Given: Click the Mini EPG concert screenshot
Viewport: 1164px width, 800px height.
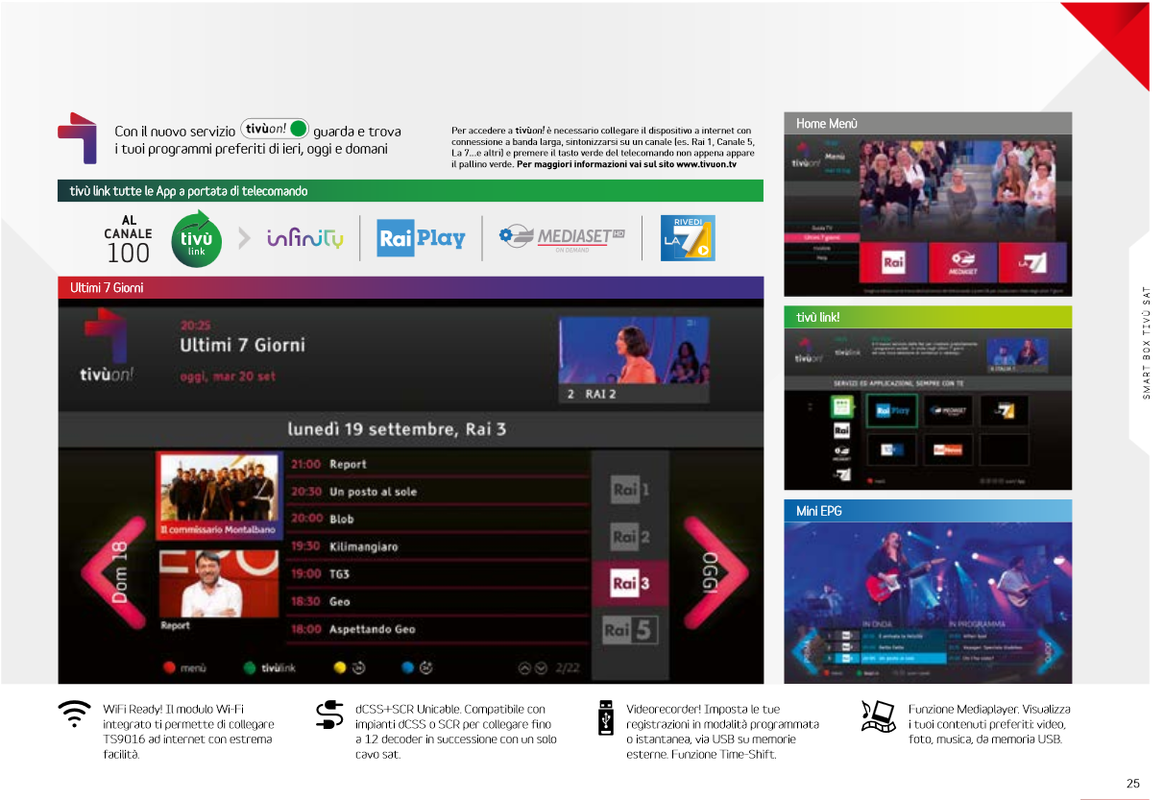Looking at the screenshot, I should click(x=928, y=603).
